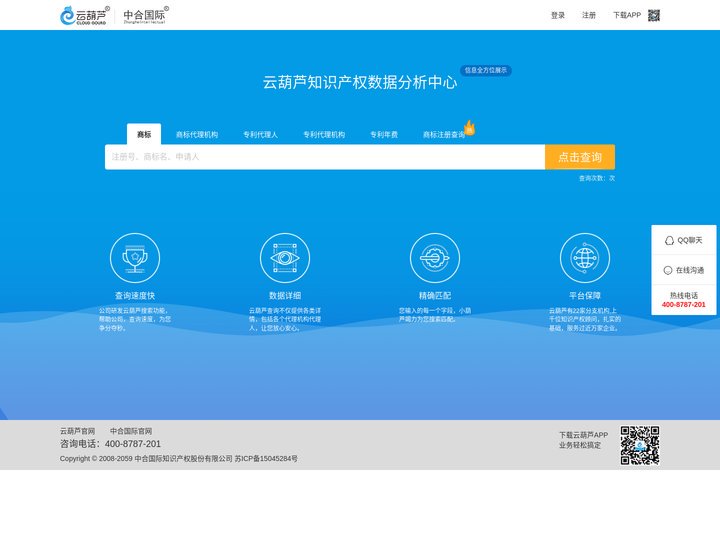The width and height of the screenshot is (720, 540).
Task: Click the 信息全方位展示 badge
Action: (x=486, y=70)
